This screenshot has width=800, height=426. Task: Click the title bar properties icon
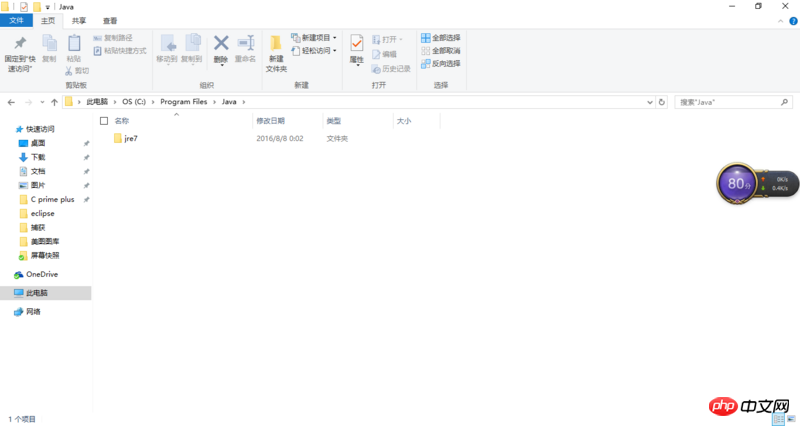[x=23, y=7]
